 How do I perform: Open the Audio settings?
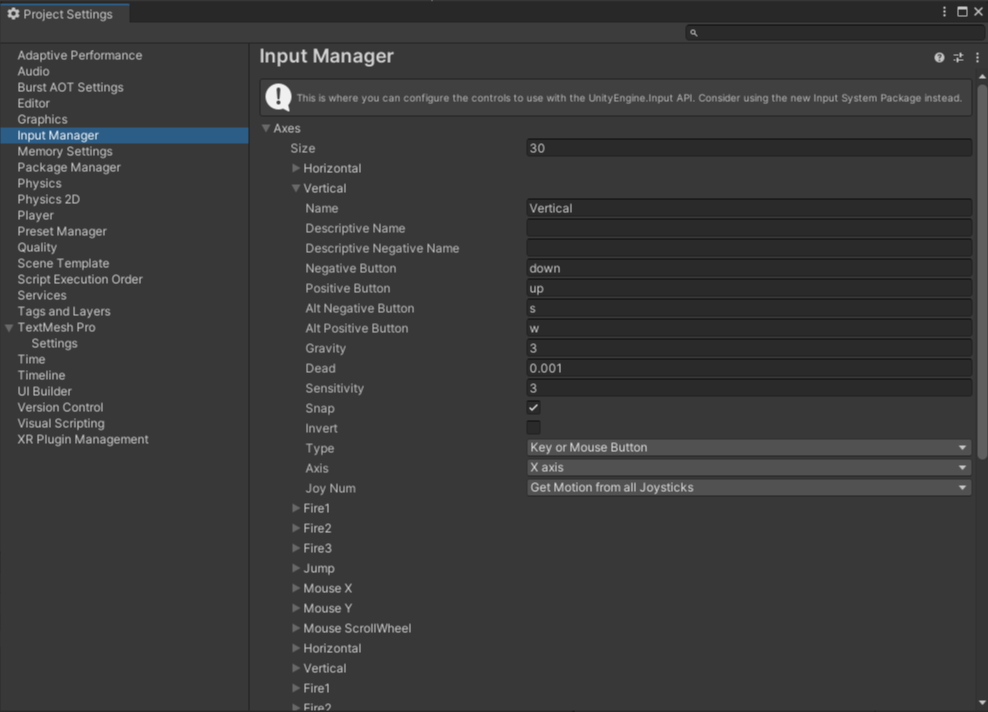pos(33,71)
